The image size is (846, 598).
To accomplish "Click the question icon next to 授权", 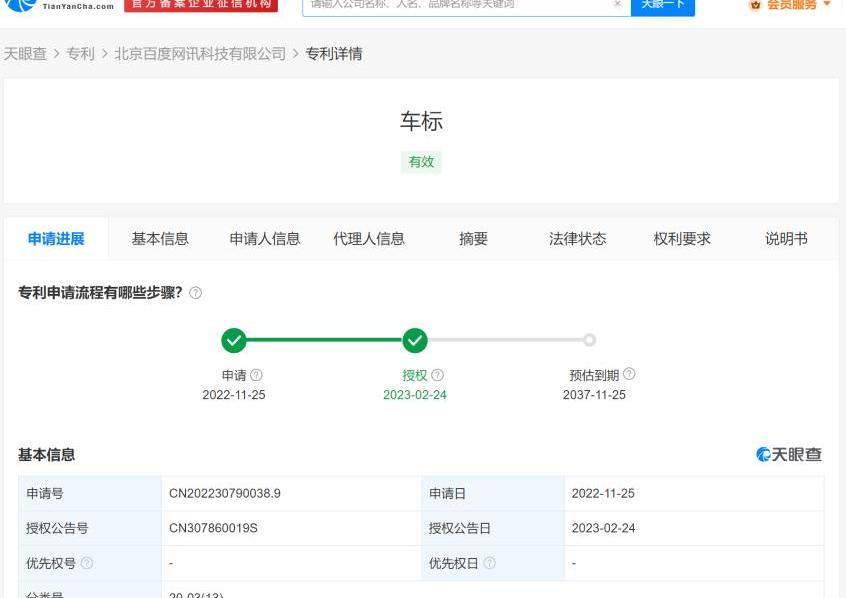I will (x=438, y=375).
